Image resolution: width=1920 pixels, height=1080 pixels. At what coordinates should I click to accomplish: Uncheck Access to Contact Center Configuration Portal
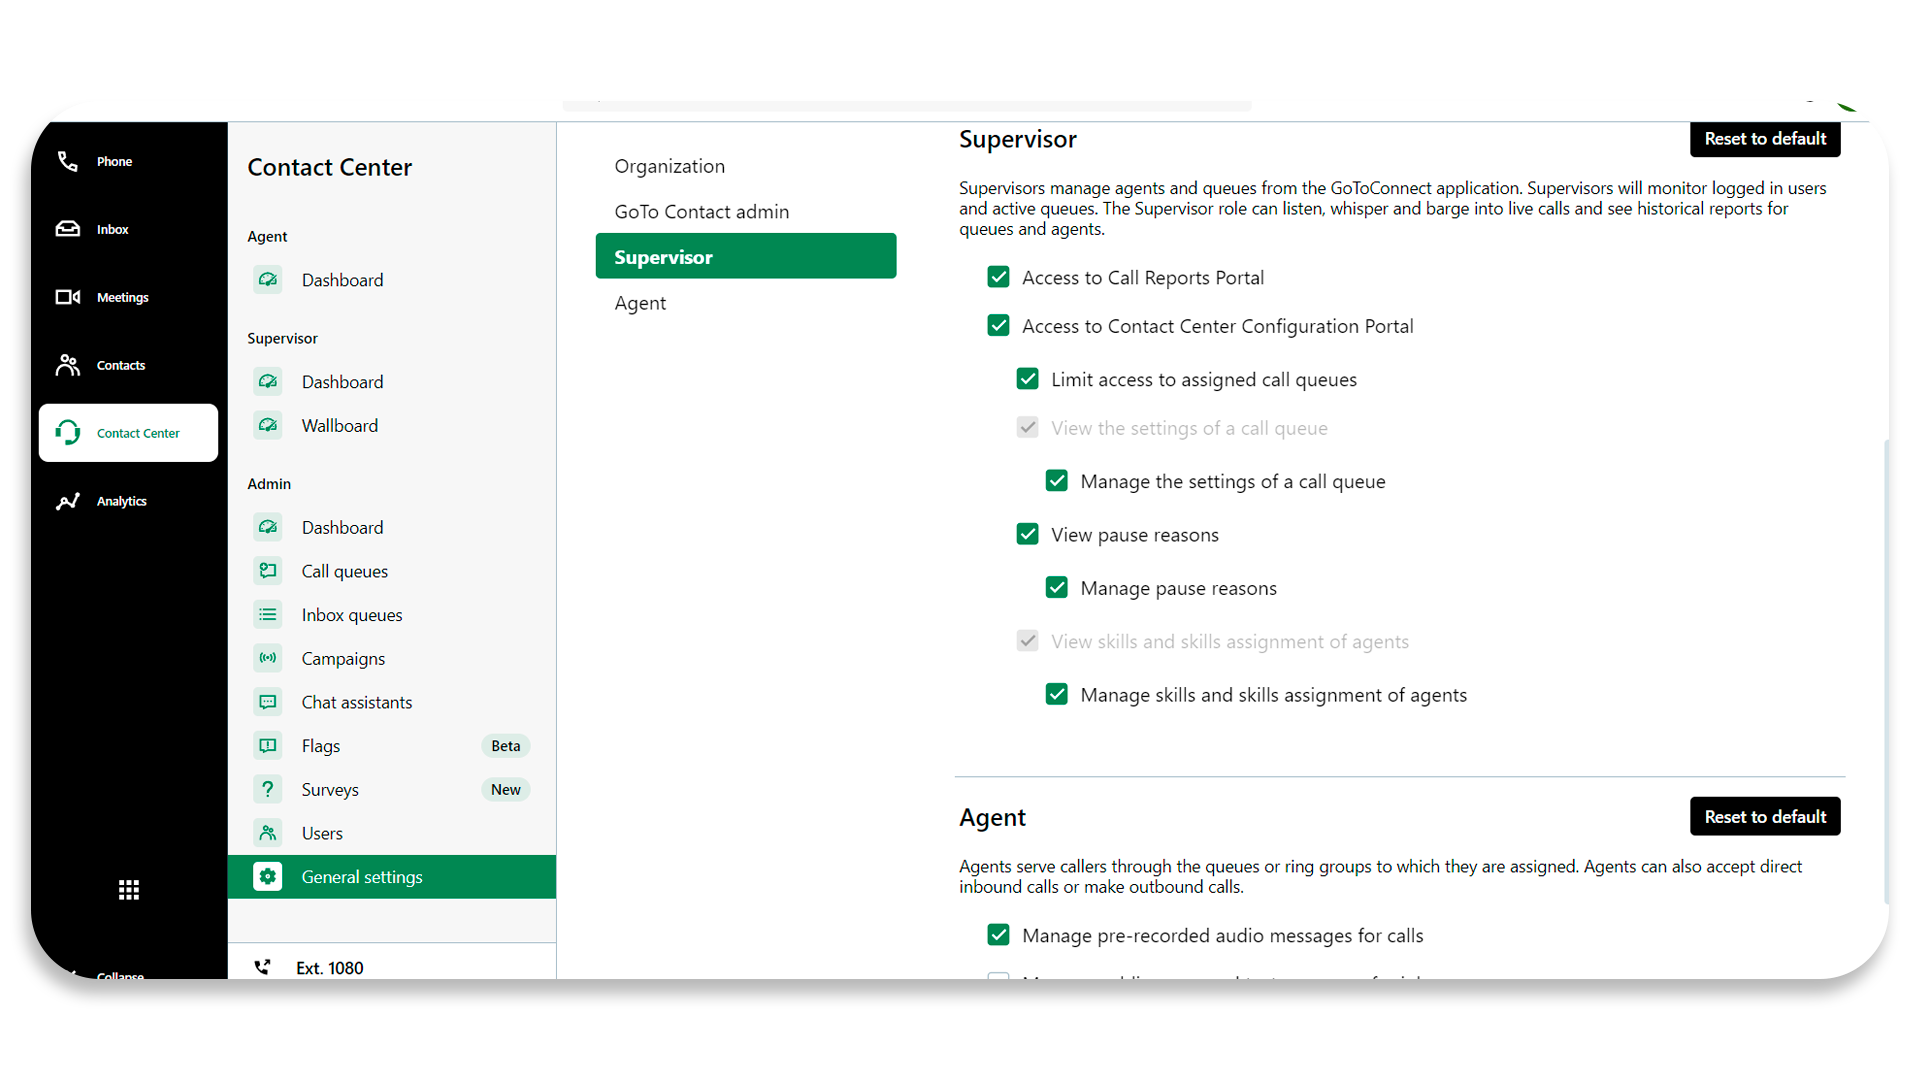[998, 326]
